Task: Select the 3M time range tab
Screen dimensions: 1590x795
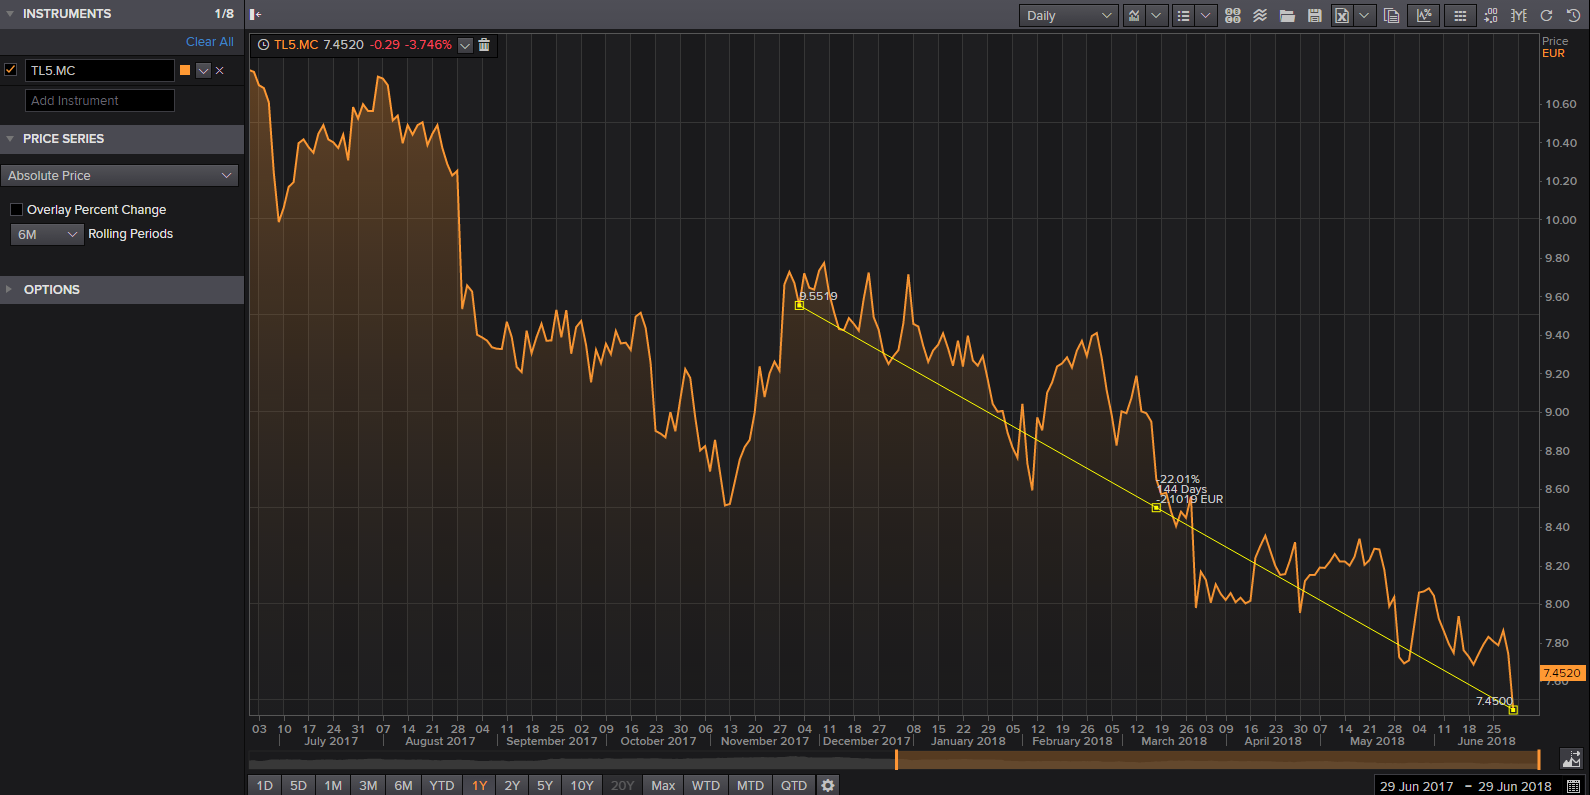Action: click(x=368, y=785)
